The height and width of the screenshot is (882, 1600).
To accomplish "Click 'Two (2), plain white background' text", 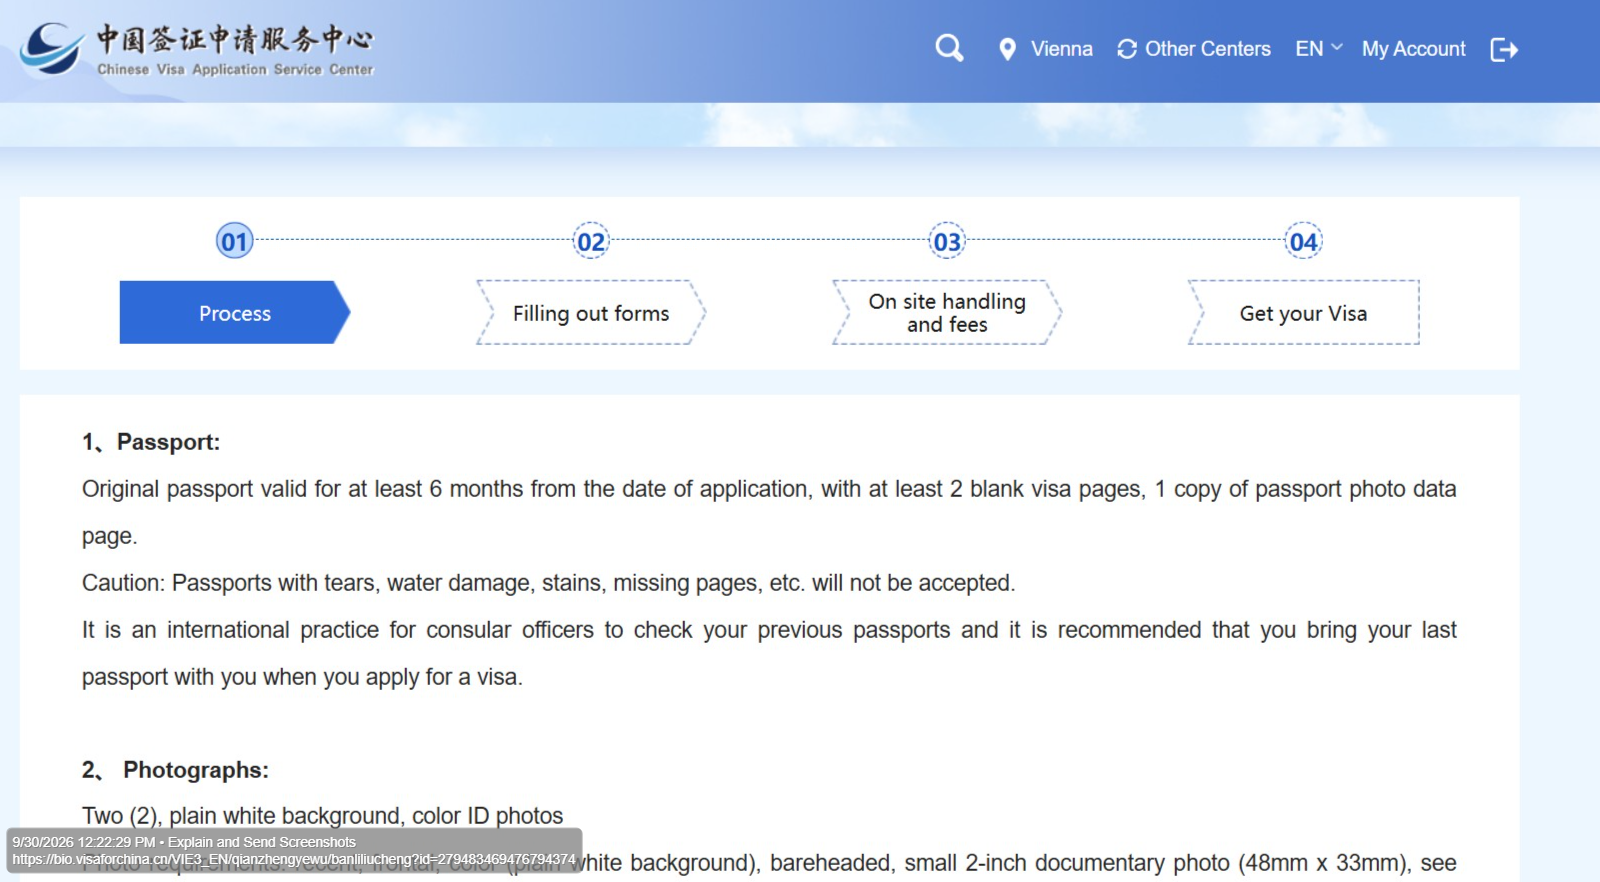I will pos(322,816).
